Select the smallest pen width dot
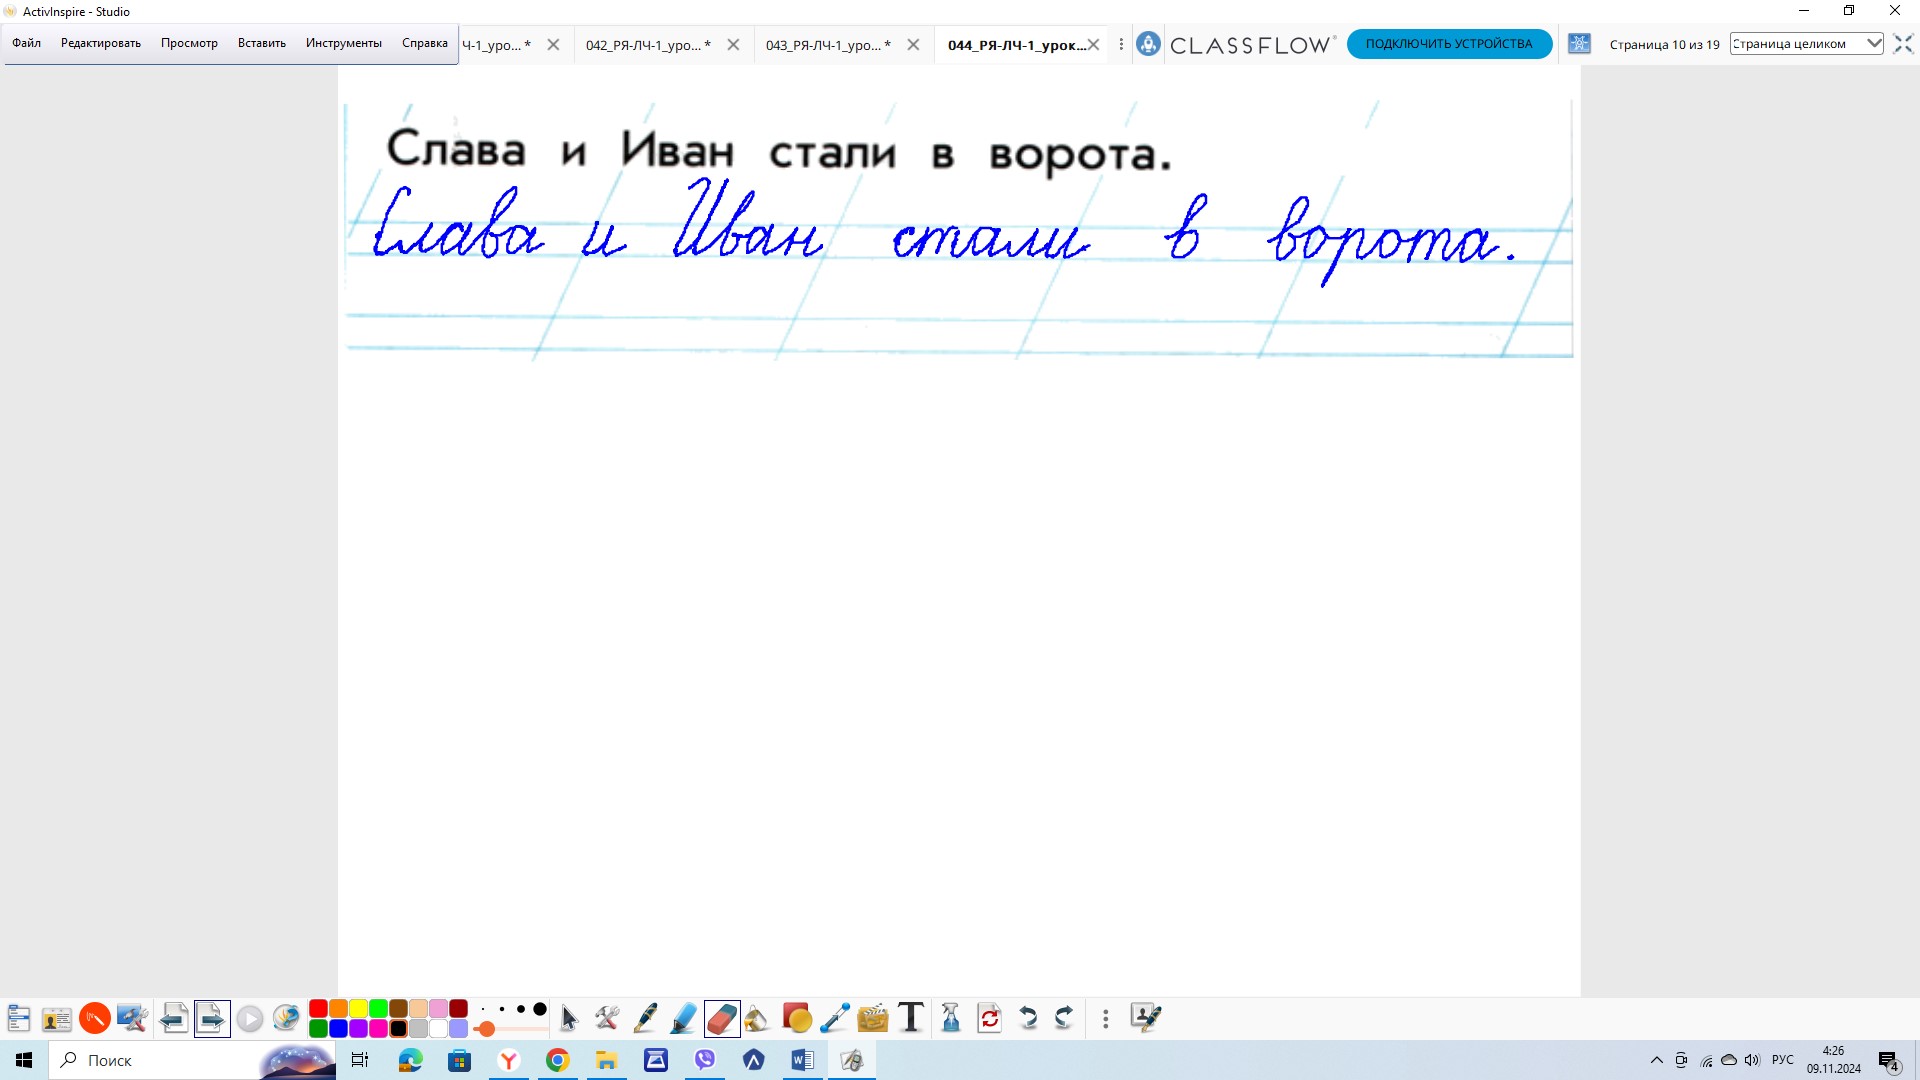 coord(483,1009)
